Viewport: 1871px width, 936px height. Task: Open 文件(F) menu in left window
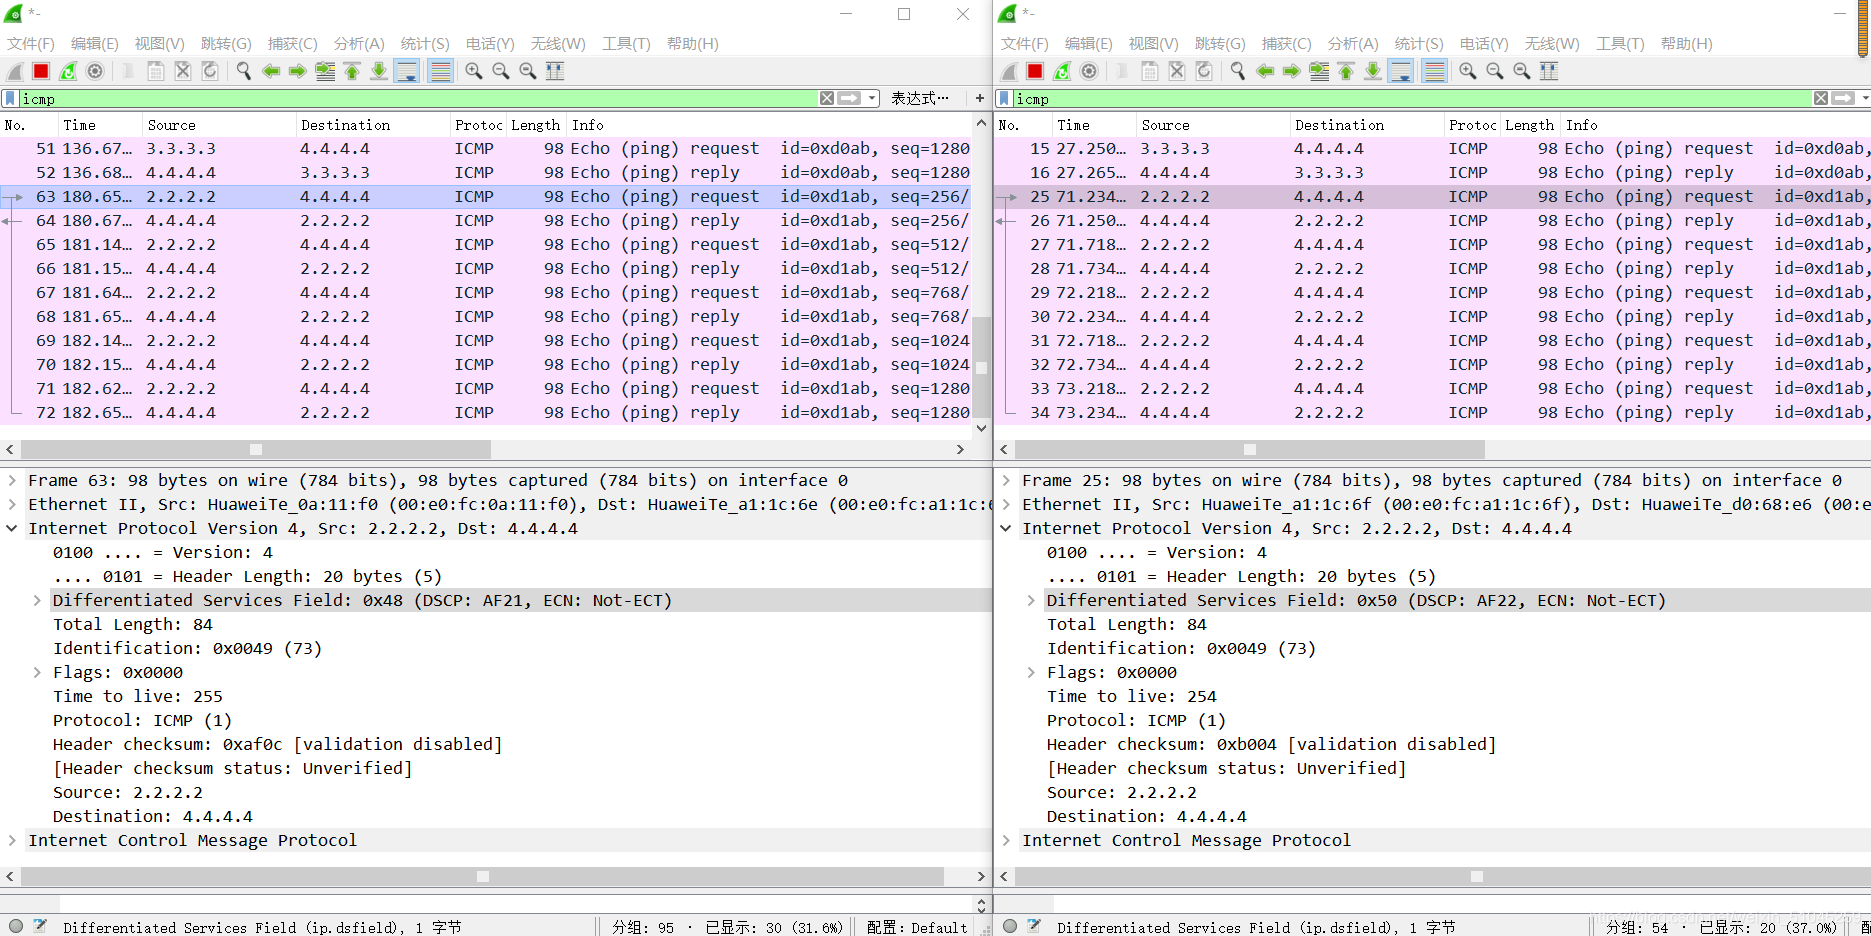[31, 44]
